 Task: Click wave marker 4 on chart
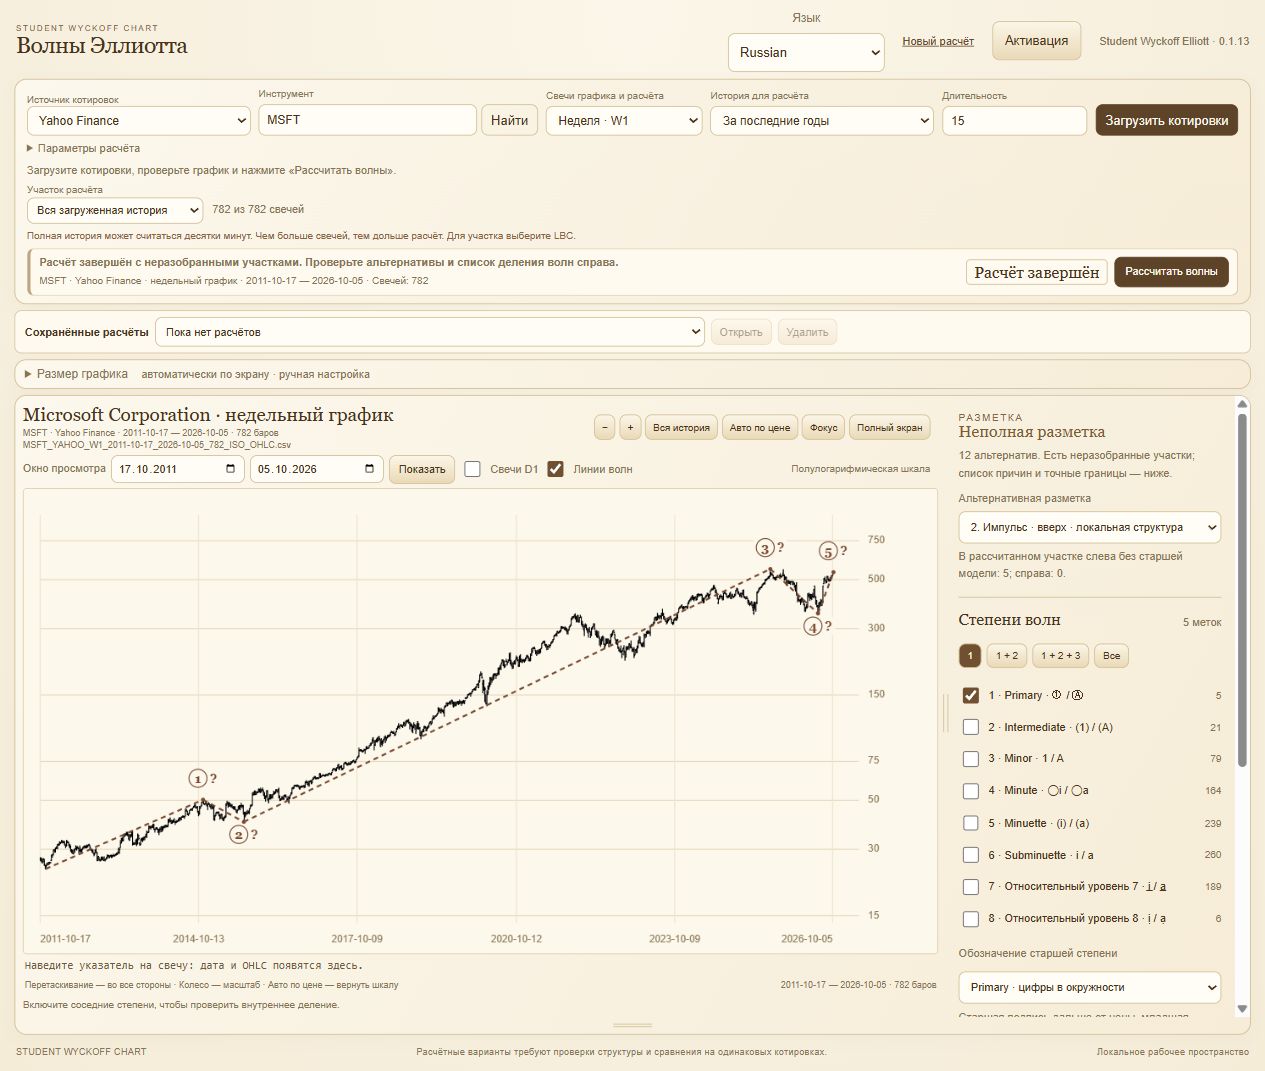click(x=813, y=627)
